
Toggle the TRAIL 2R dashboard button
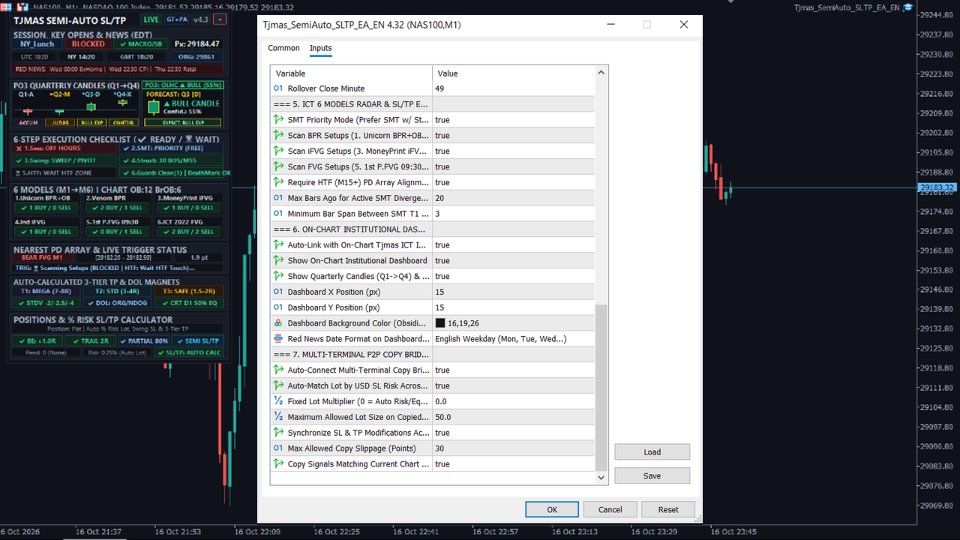[91, 341]
